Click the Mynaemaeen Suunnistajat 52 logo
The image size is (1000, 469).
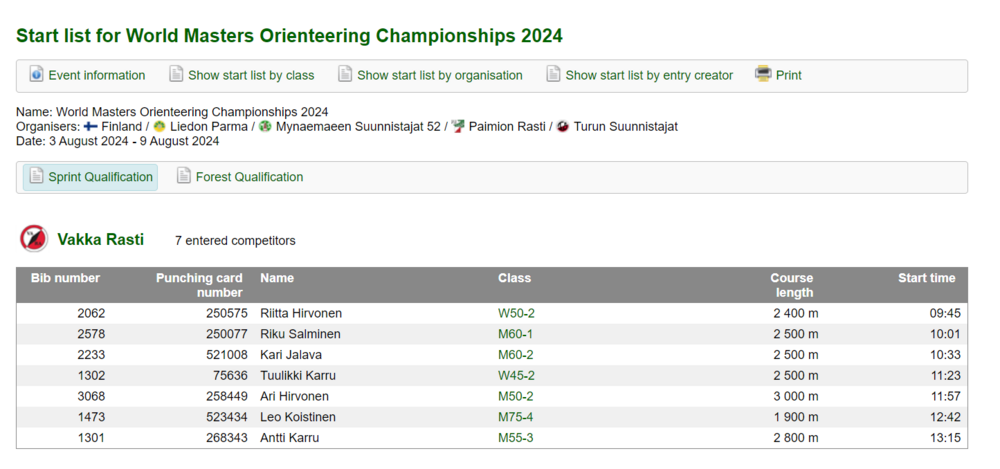point(265,127)
